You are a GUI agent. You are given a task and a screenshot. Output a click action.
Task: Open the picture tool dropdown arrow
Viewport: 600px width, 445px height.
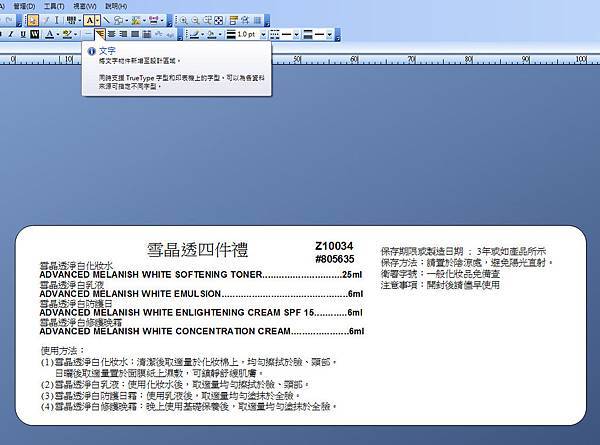tap(144, 20)
